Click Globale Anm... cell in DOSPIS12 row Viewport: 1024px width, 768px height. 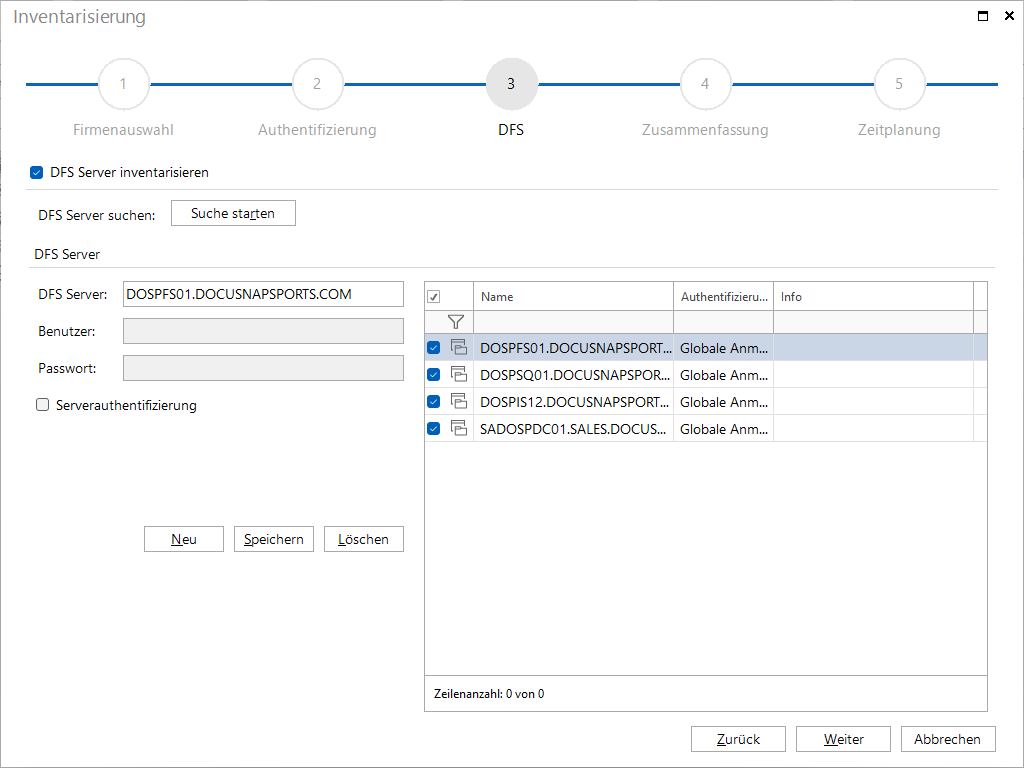(724, 401)
